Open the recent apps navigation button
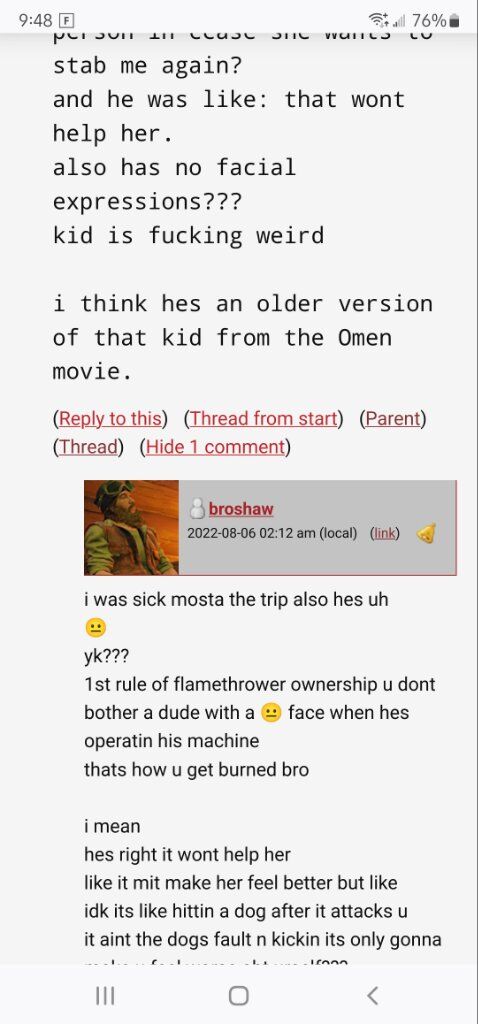 click(x=105, y=995)
